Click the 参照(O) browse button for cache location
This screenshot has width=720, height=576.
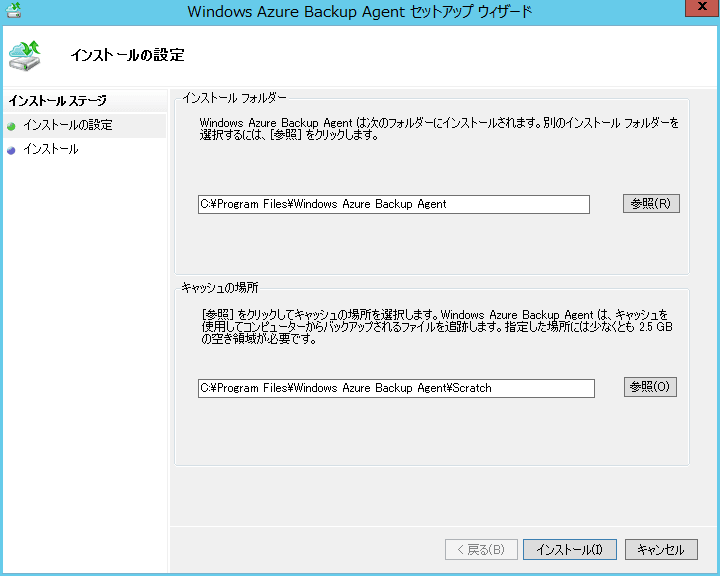650,387
